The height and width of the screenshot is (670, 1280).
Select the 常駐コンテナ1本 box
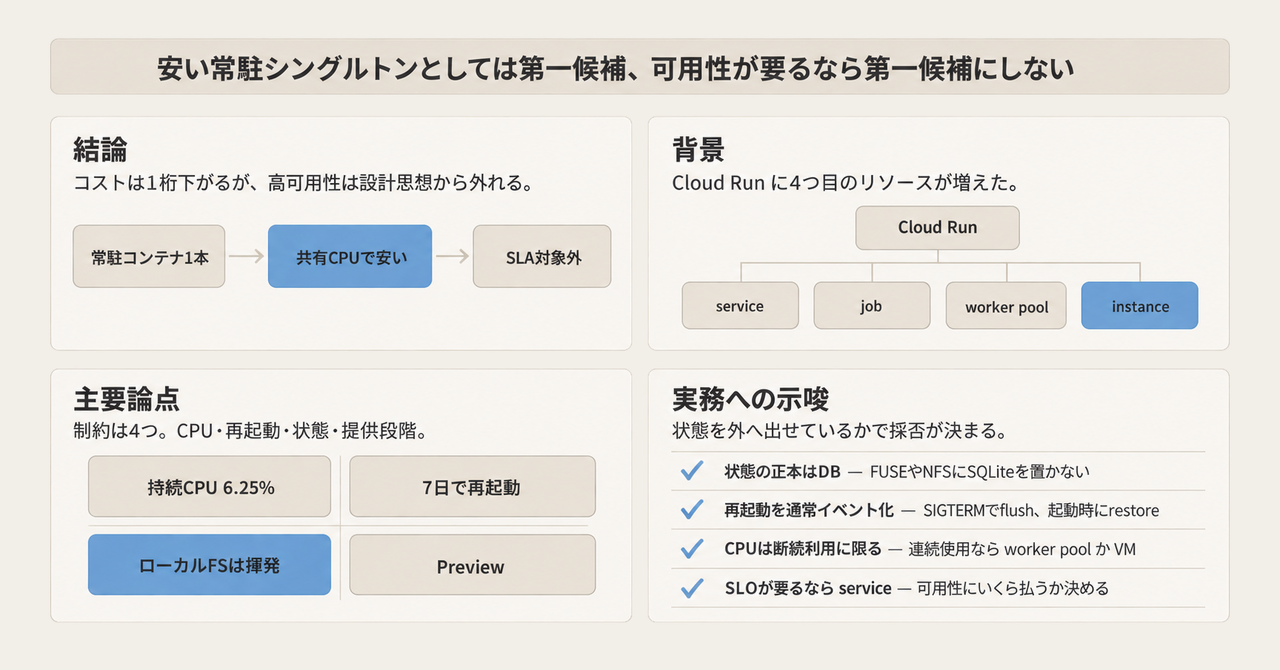coord(150,257)
